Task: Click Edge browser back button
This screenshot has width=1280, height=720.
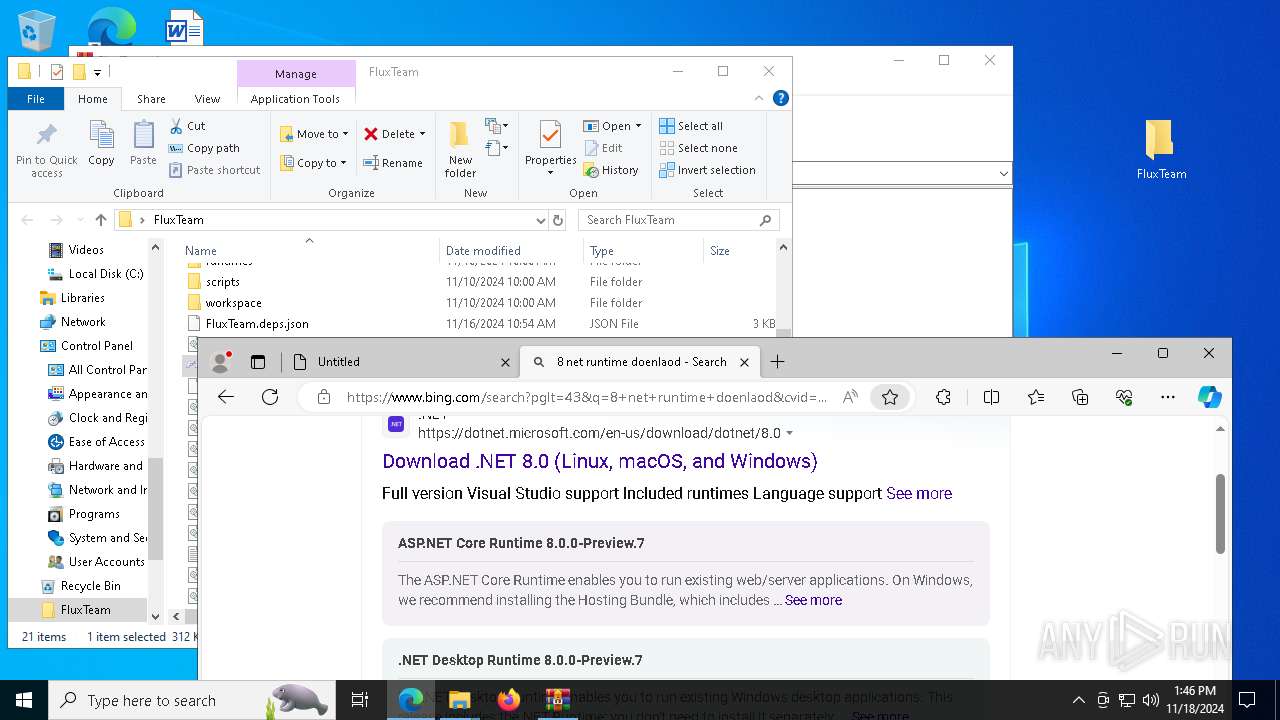Action: (226, 397)
